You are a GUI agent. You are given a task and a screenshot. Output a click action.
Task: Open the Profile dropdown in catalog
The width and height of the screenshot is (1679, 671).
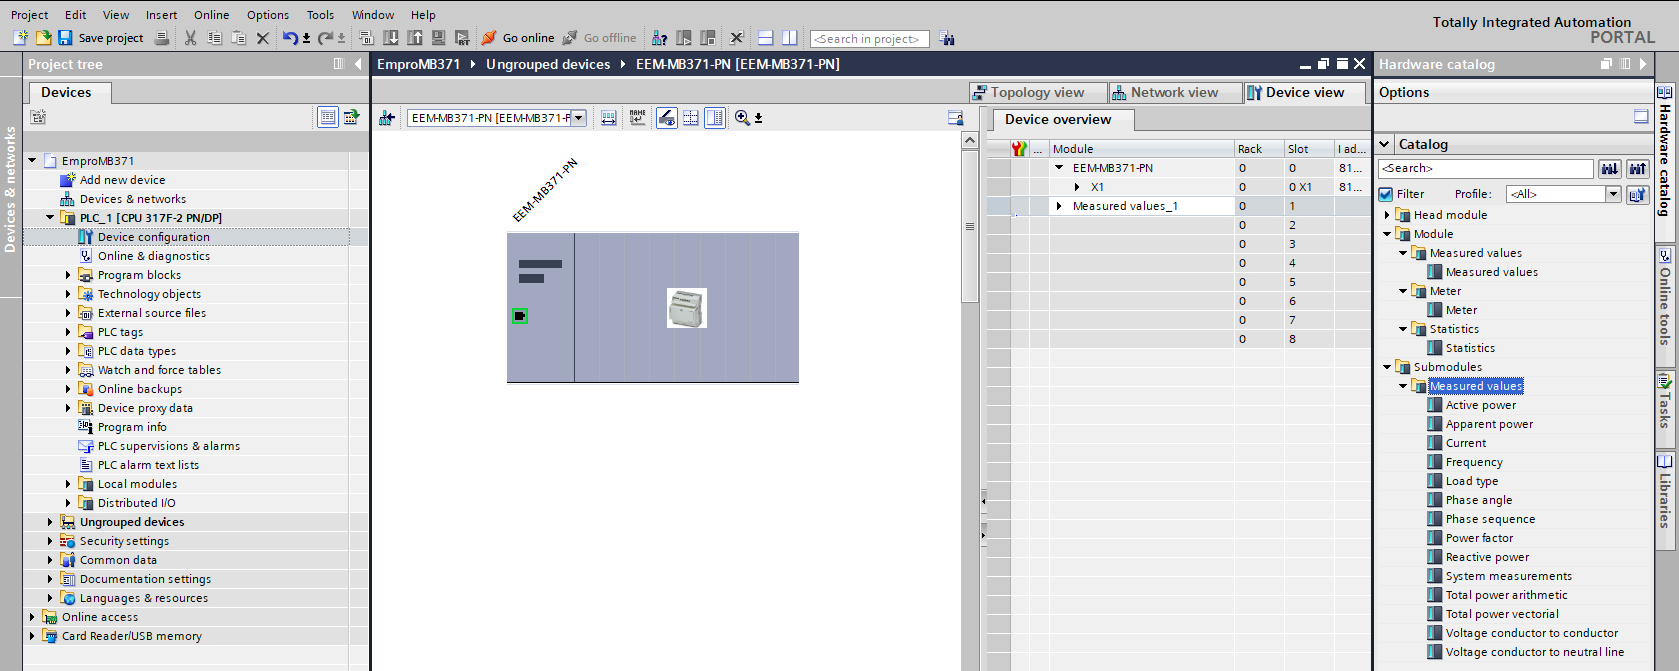pos(1613,194)
